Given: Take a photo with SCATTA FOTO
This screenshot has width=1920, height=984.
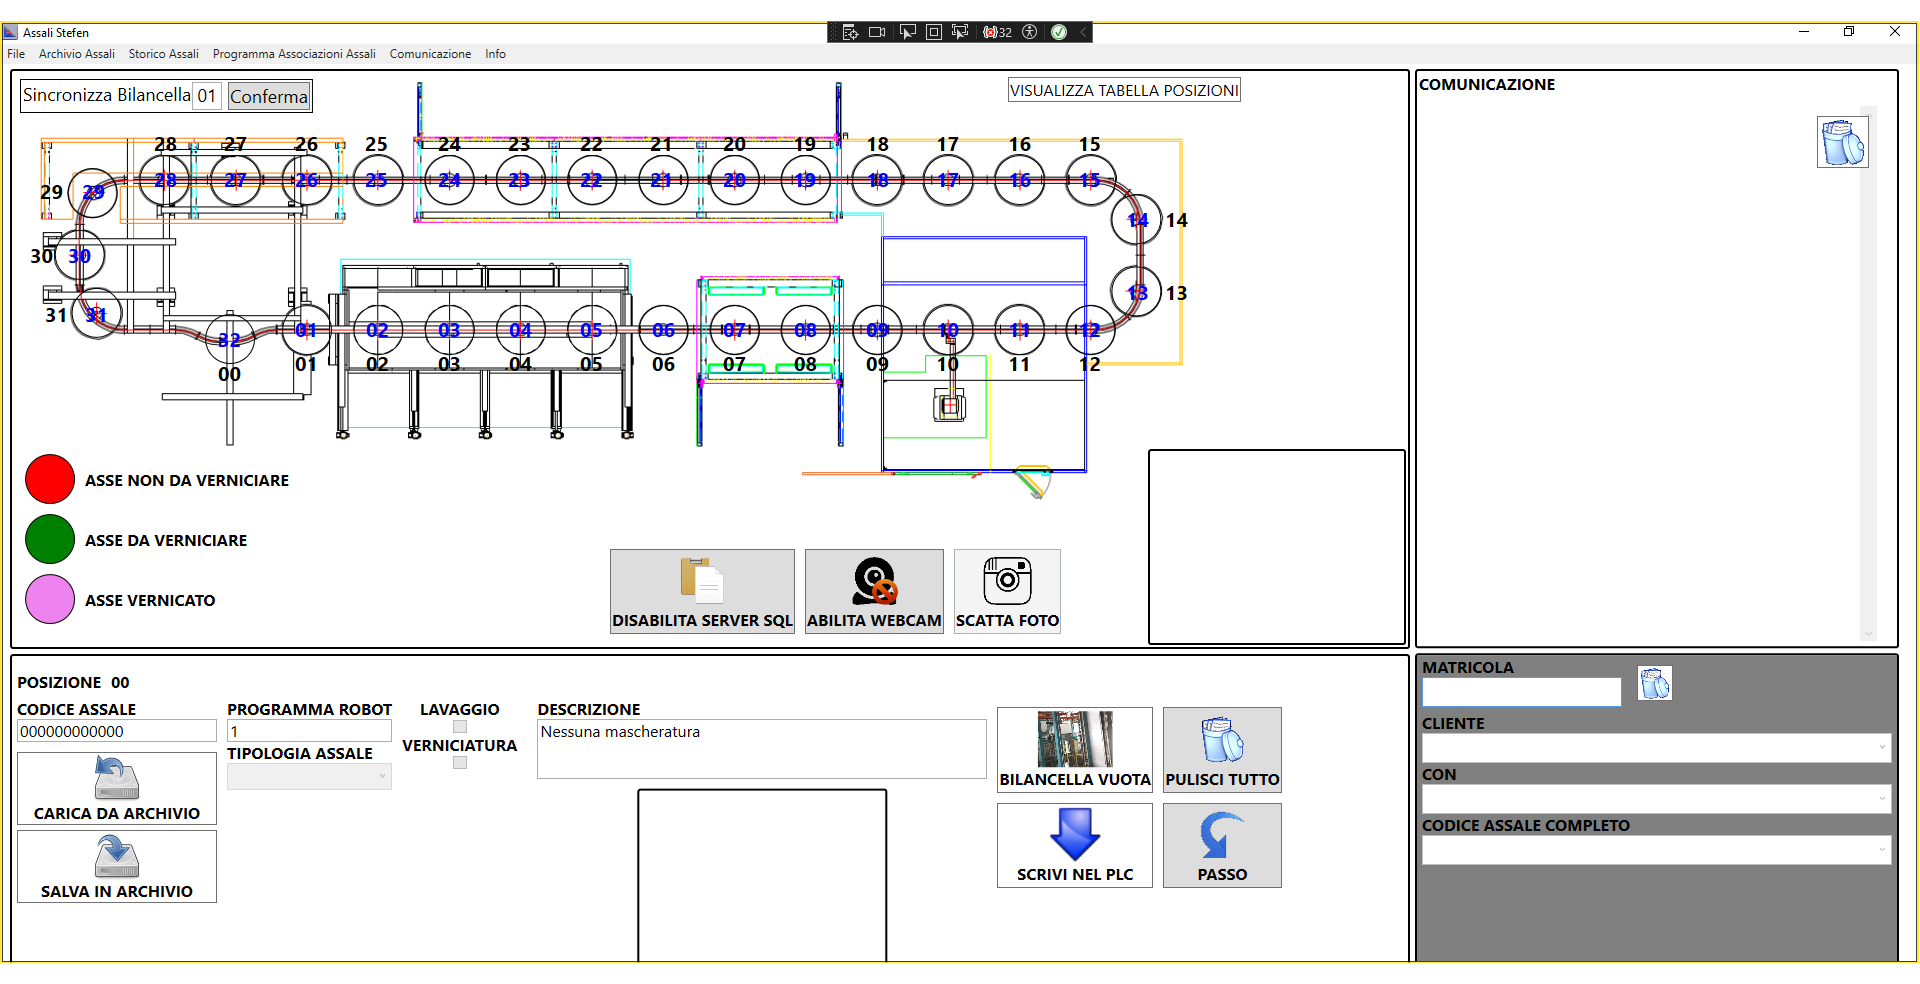Looking at the screenshot, I should 1007,591.
